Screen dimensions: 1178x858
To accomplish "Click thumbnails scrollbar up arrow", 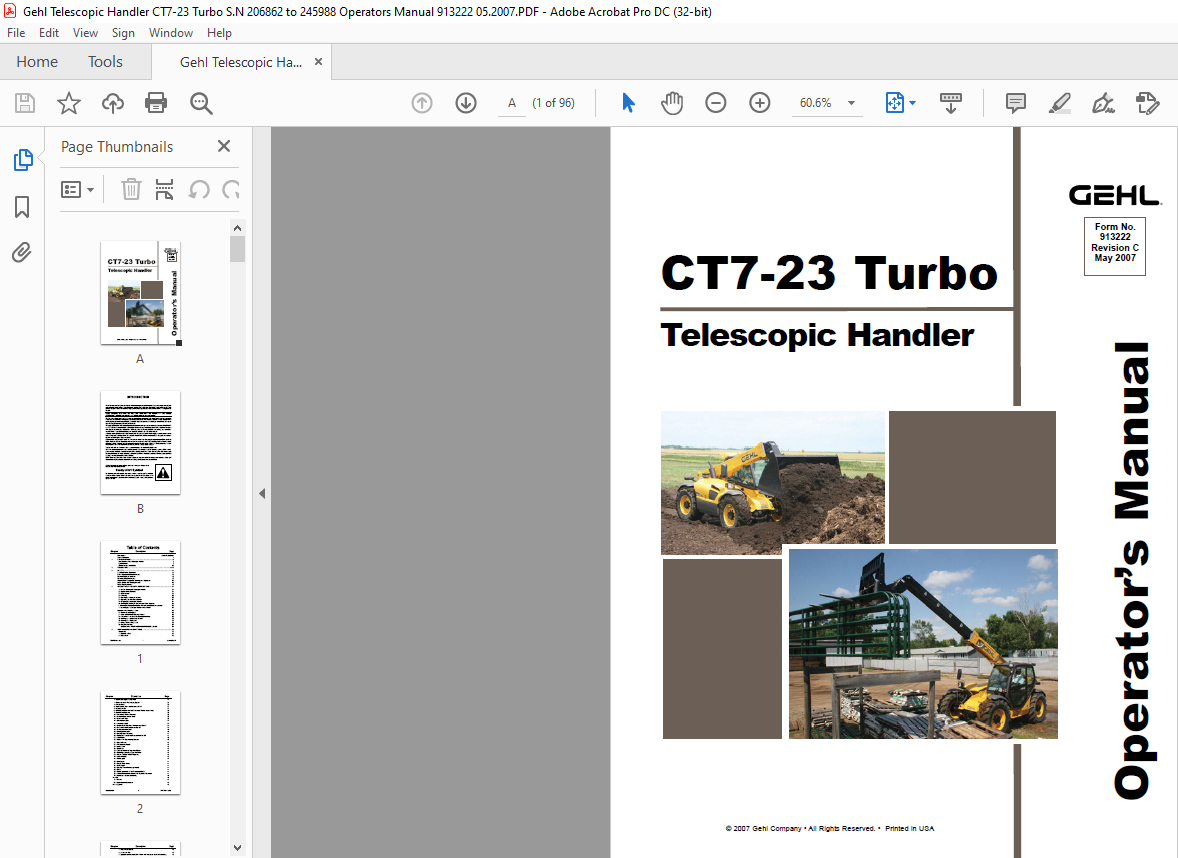I will (237, 228).
